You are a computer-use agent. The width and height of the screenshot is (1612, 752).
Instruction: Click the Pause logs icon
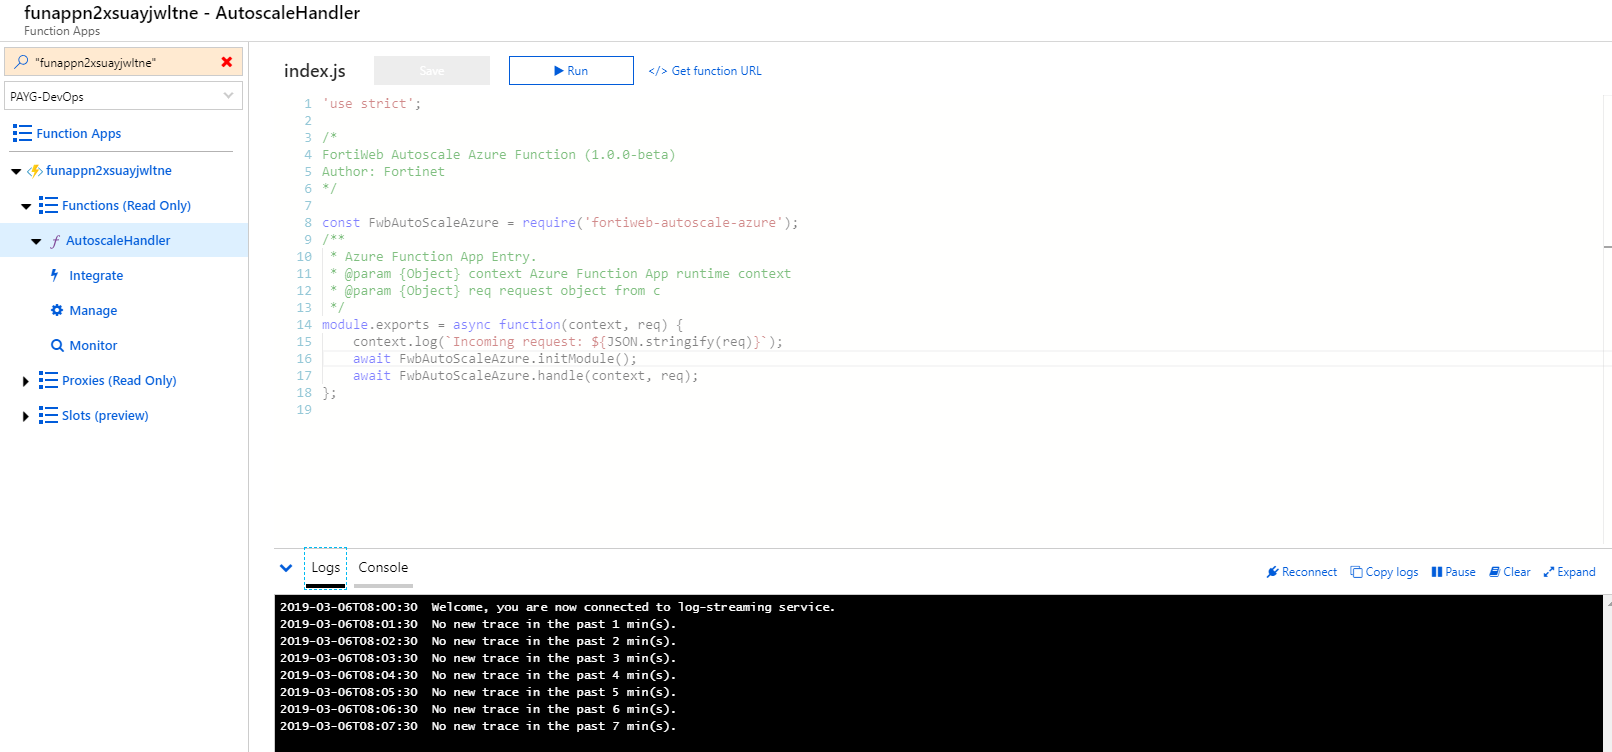coord(1436,572)
